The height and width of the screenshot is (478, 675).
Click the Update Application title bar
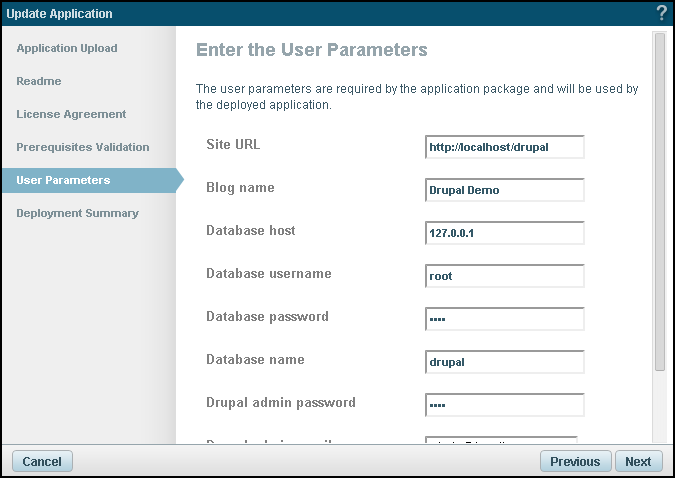pyautogui.click(x=300, y=13)
